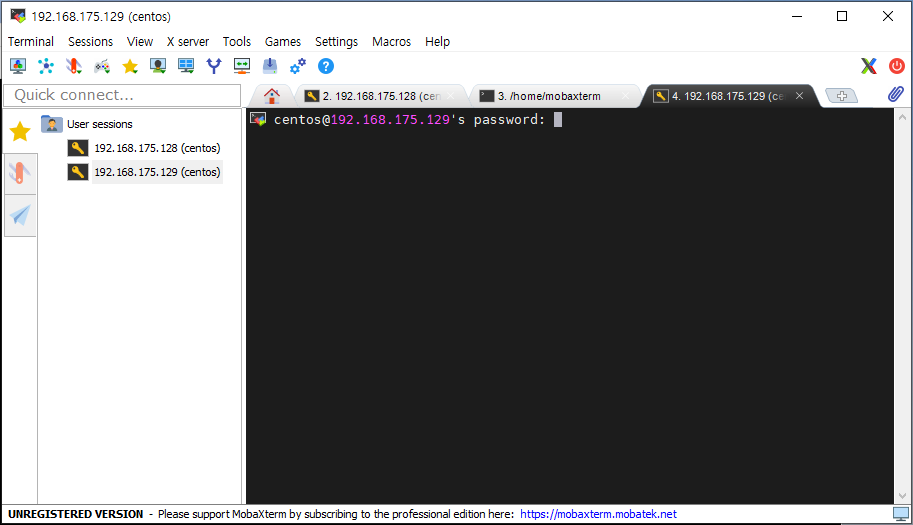This screenshot has width=913, height=525.
Task: Open the Macros paper plane sidebar tab
Action: (20, 215)
